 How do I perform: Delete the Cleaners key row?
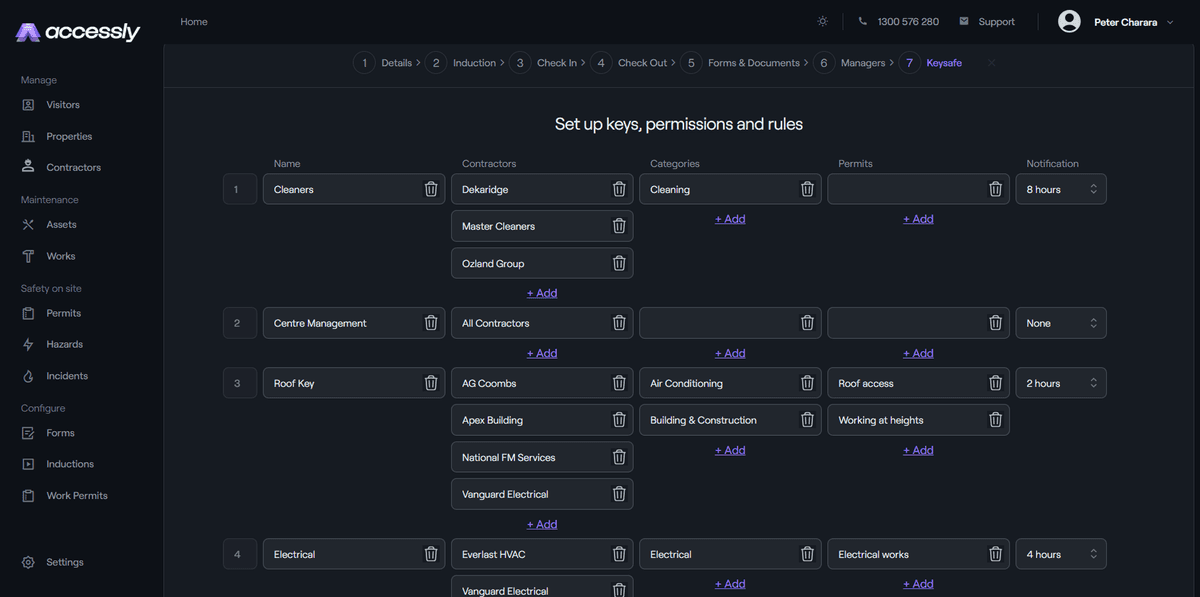[431, 189]
